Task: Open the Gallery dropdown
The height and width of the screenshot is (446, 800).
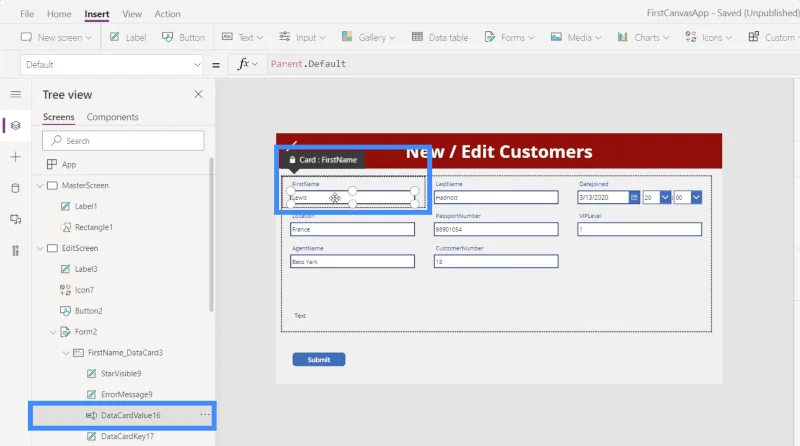Action: [x=368, y=37]
